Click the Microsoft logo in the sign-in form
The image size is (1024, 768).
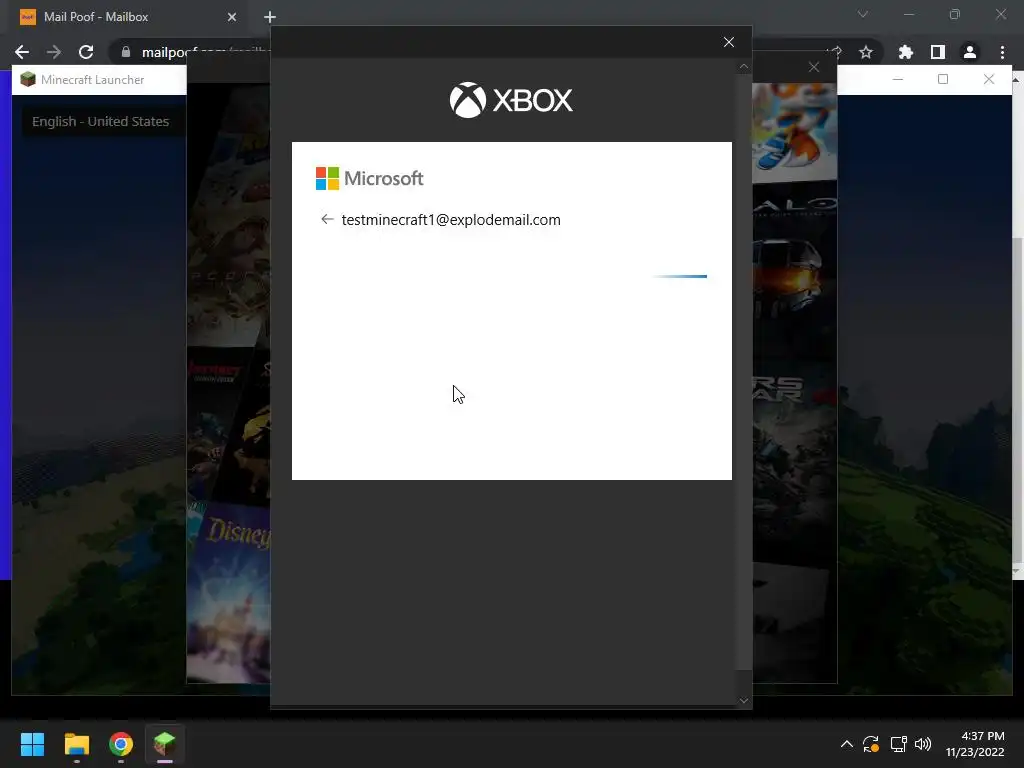(x=370, y=178)
